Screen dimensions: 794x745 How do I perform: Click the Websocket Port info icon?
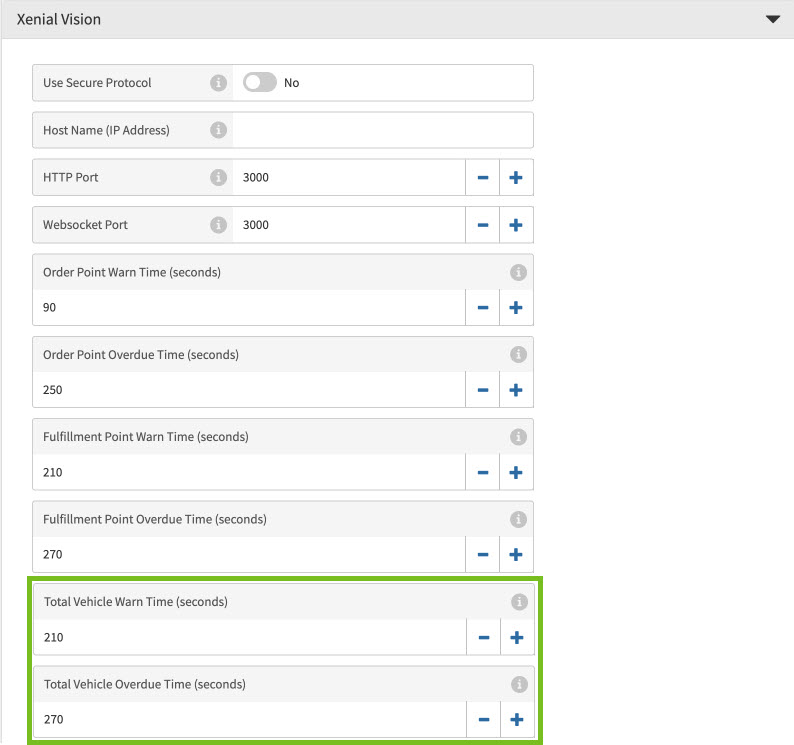point(218,225)
